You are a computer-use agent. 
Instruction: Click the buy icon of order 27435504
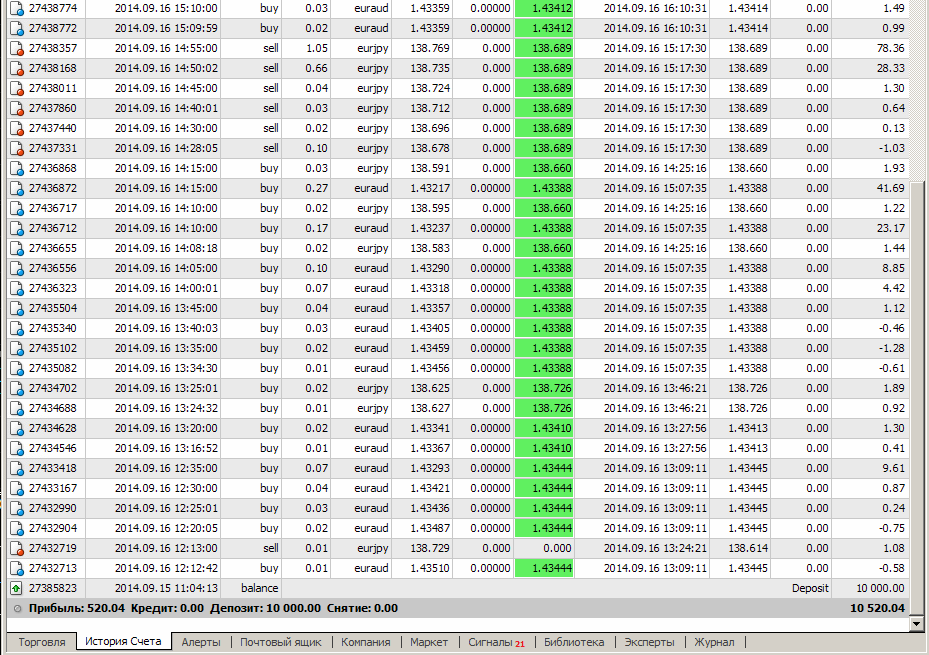(17, 309)
